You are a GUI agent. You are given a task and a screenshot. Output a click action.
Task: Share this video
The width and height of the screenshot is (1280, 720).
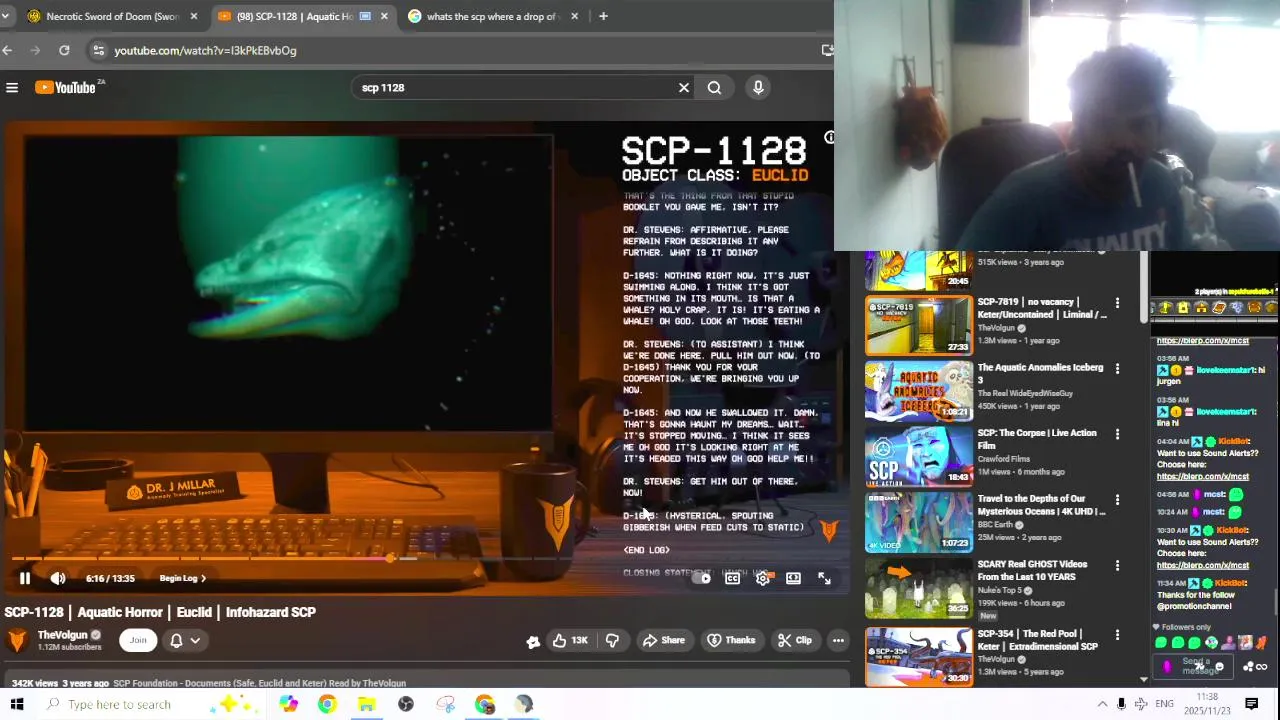pyautogui.click(x=664, y=640)
